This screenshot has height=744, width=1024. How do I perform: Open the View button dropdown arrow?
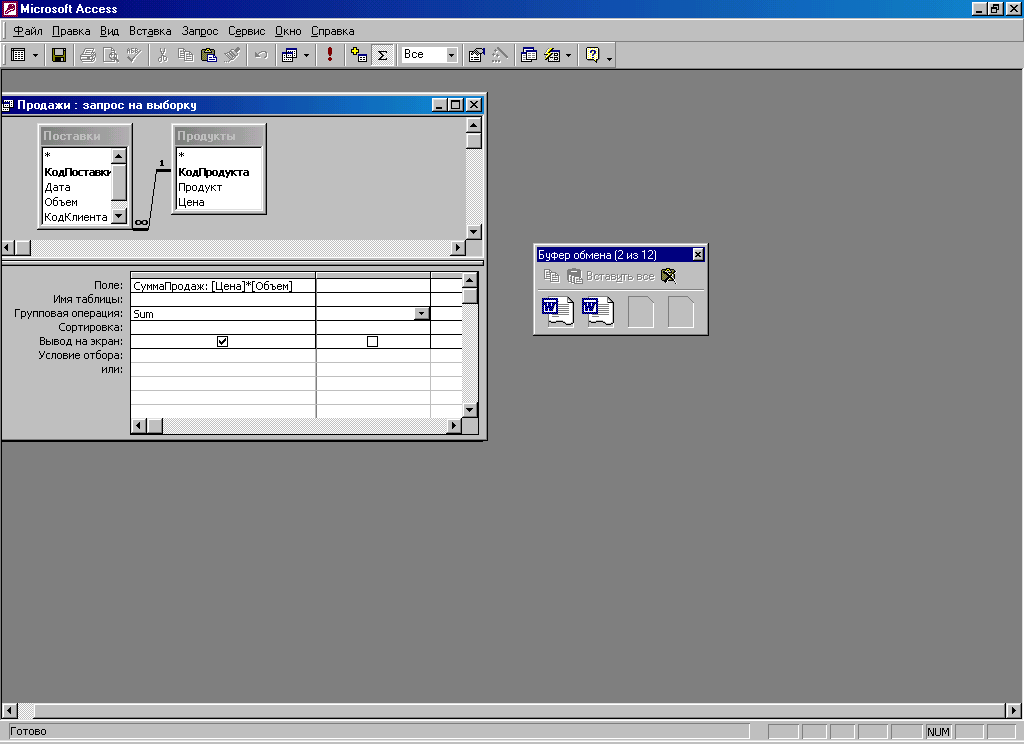click(x=35, y=56)
